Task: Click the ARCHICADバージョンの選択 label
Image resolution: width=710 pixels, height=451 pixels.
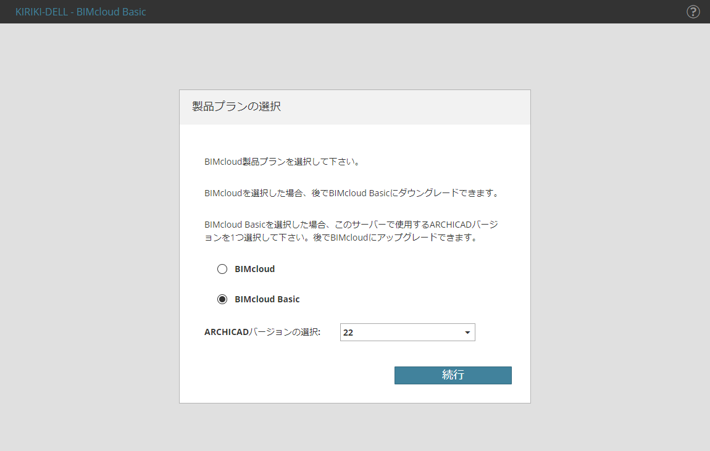Action: pos(262,332)
